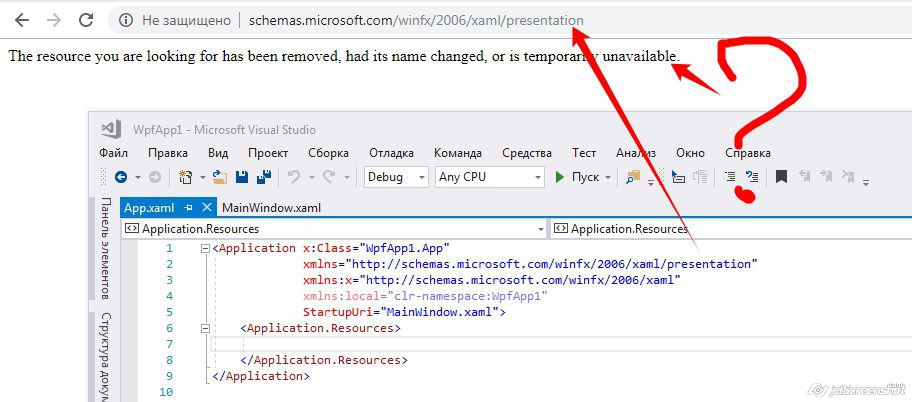912x402 pixels.
Task: Click the browser back arrow
Action: [x=22, y=20]
